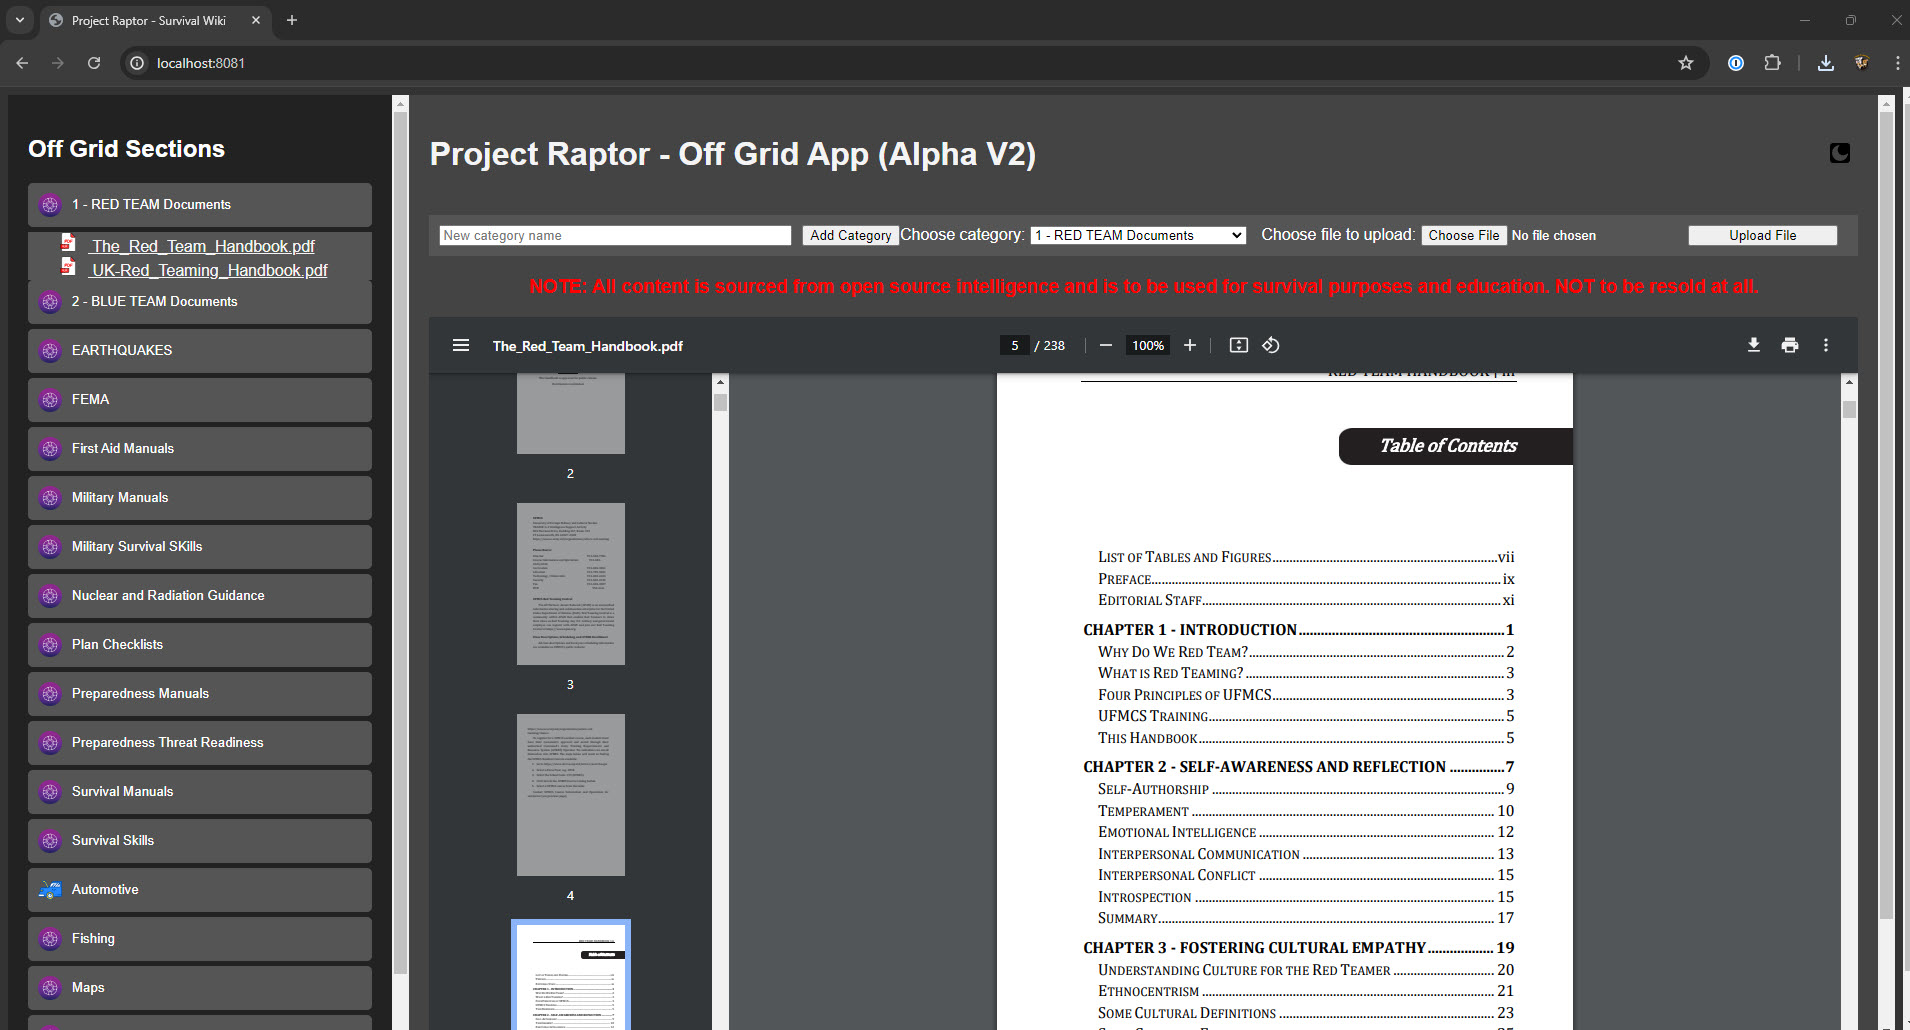The height and width of the screenshot is (1030, 1910).
Task: Click the New category name field
Action: tap(615, 235)
